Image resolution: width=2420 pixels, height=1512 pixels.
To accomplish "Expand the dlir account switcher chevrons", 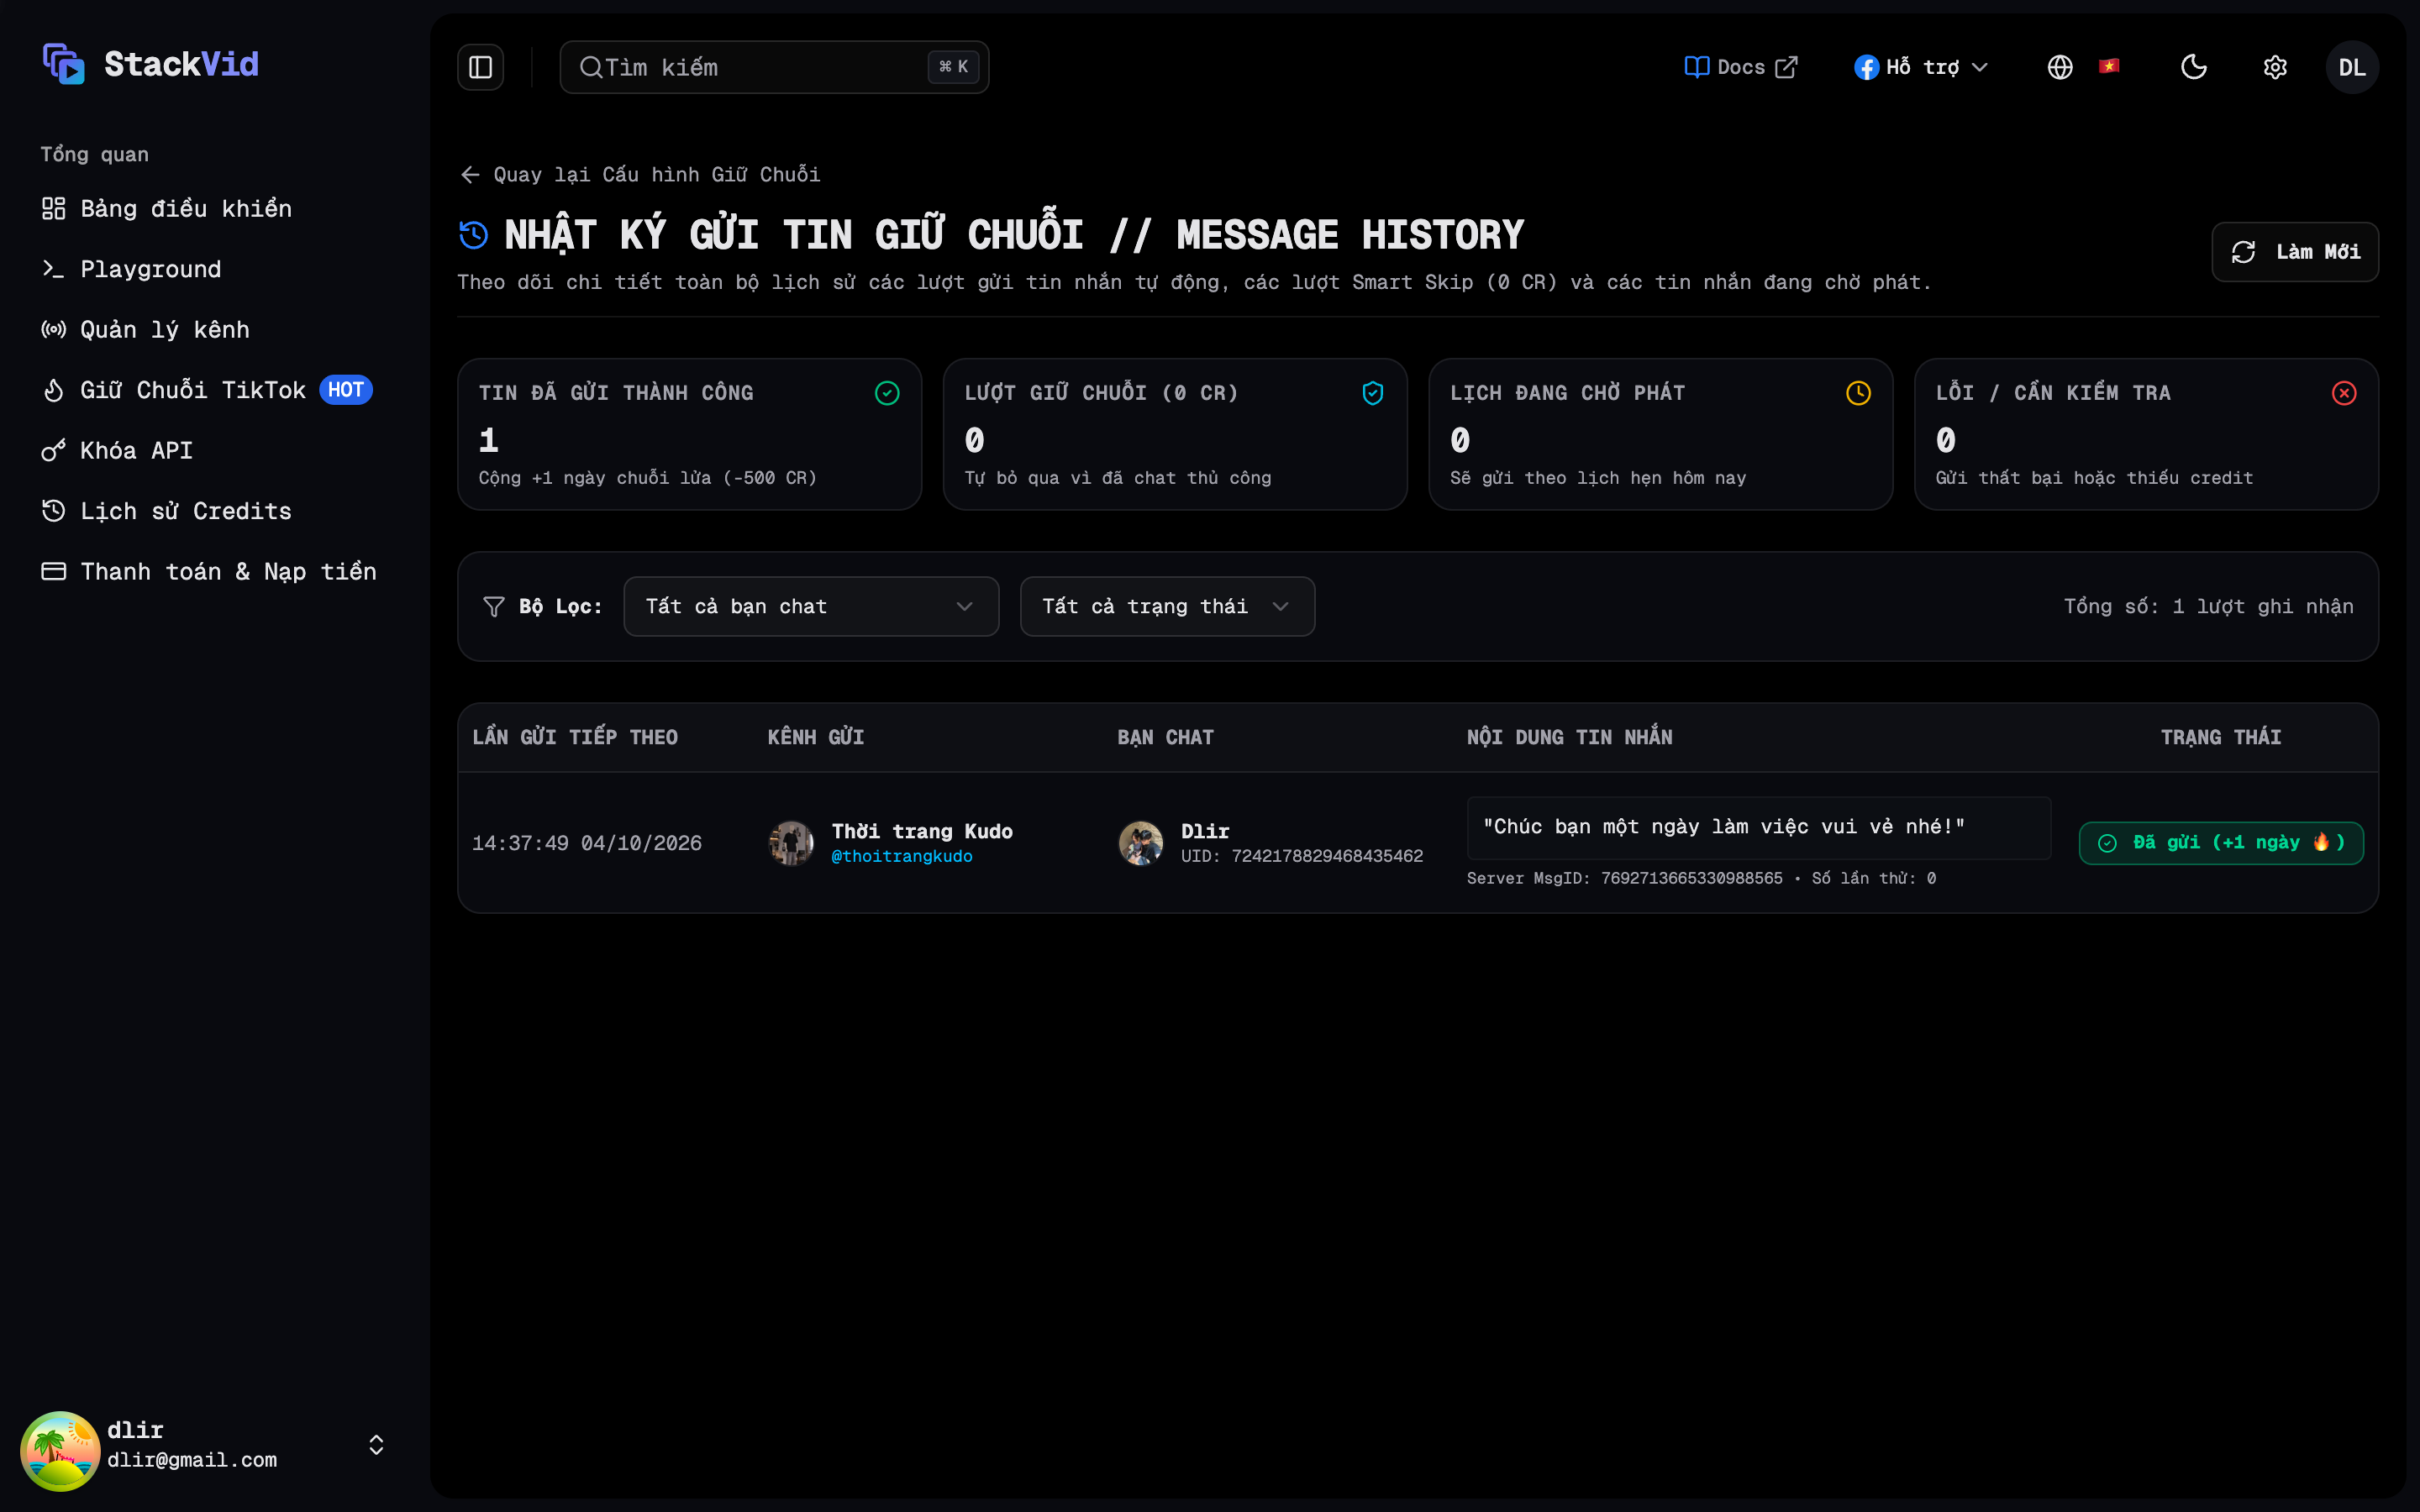I will coord(376,1445).
